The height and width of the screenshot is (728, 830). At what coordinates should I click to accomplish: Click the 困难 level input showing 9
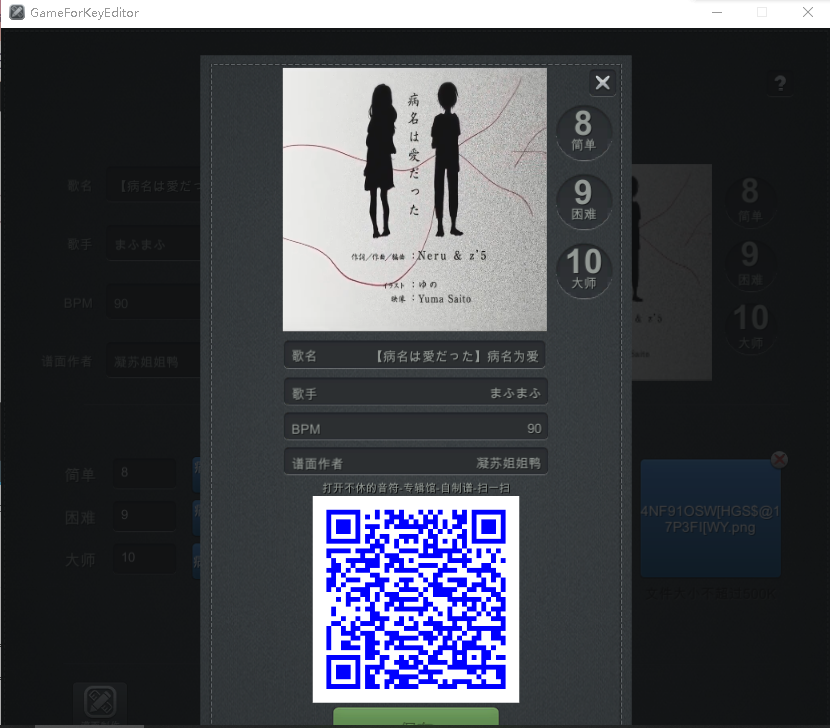[145, 515]
